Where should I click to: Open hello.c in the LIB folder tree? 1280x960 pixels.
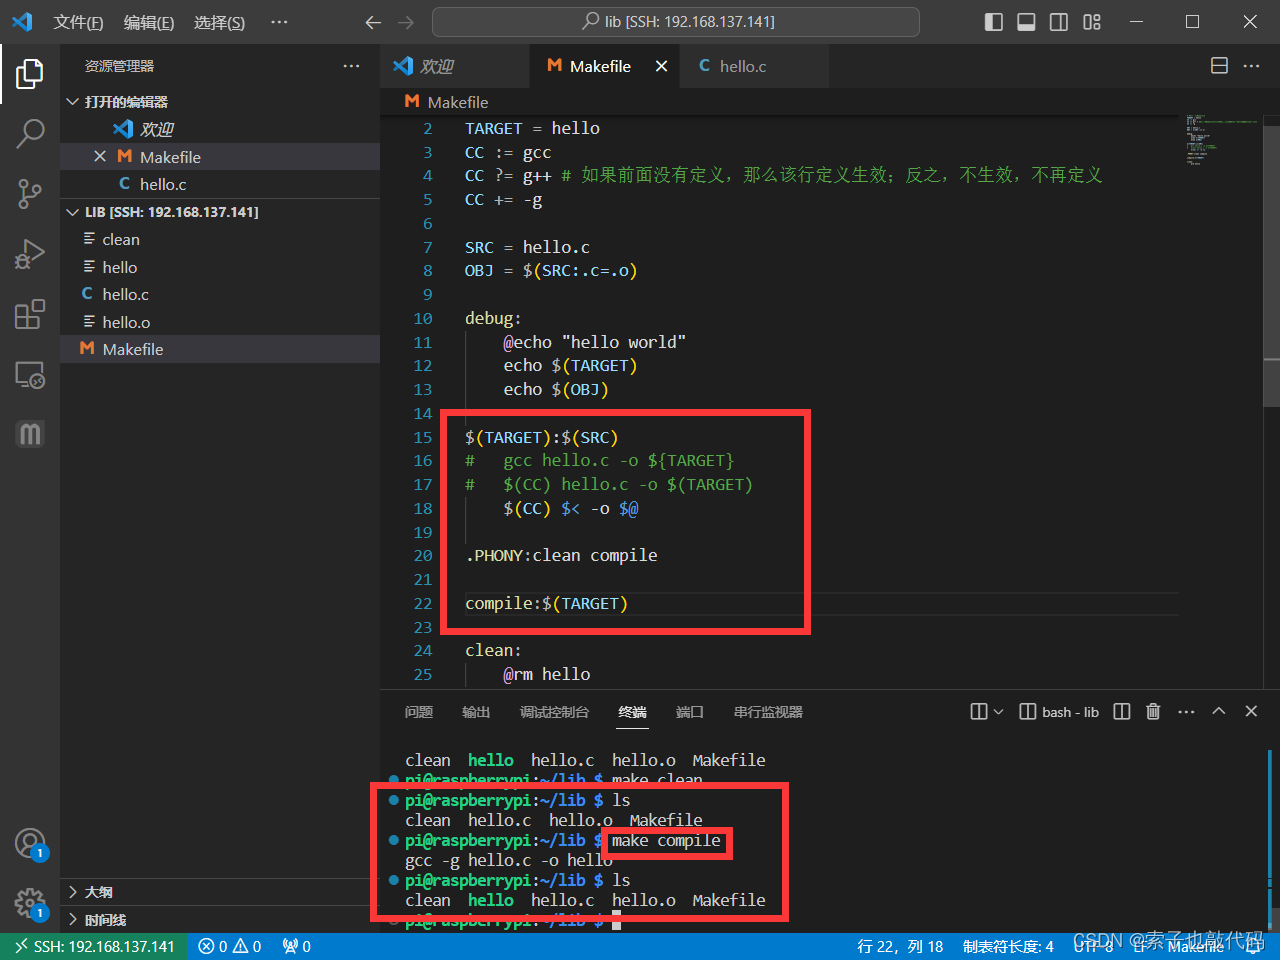point(220,294)
